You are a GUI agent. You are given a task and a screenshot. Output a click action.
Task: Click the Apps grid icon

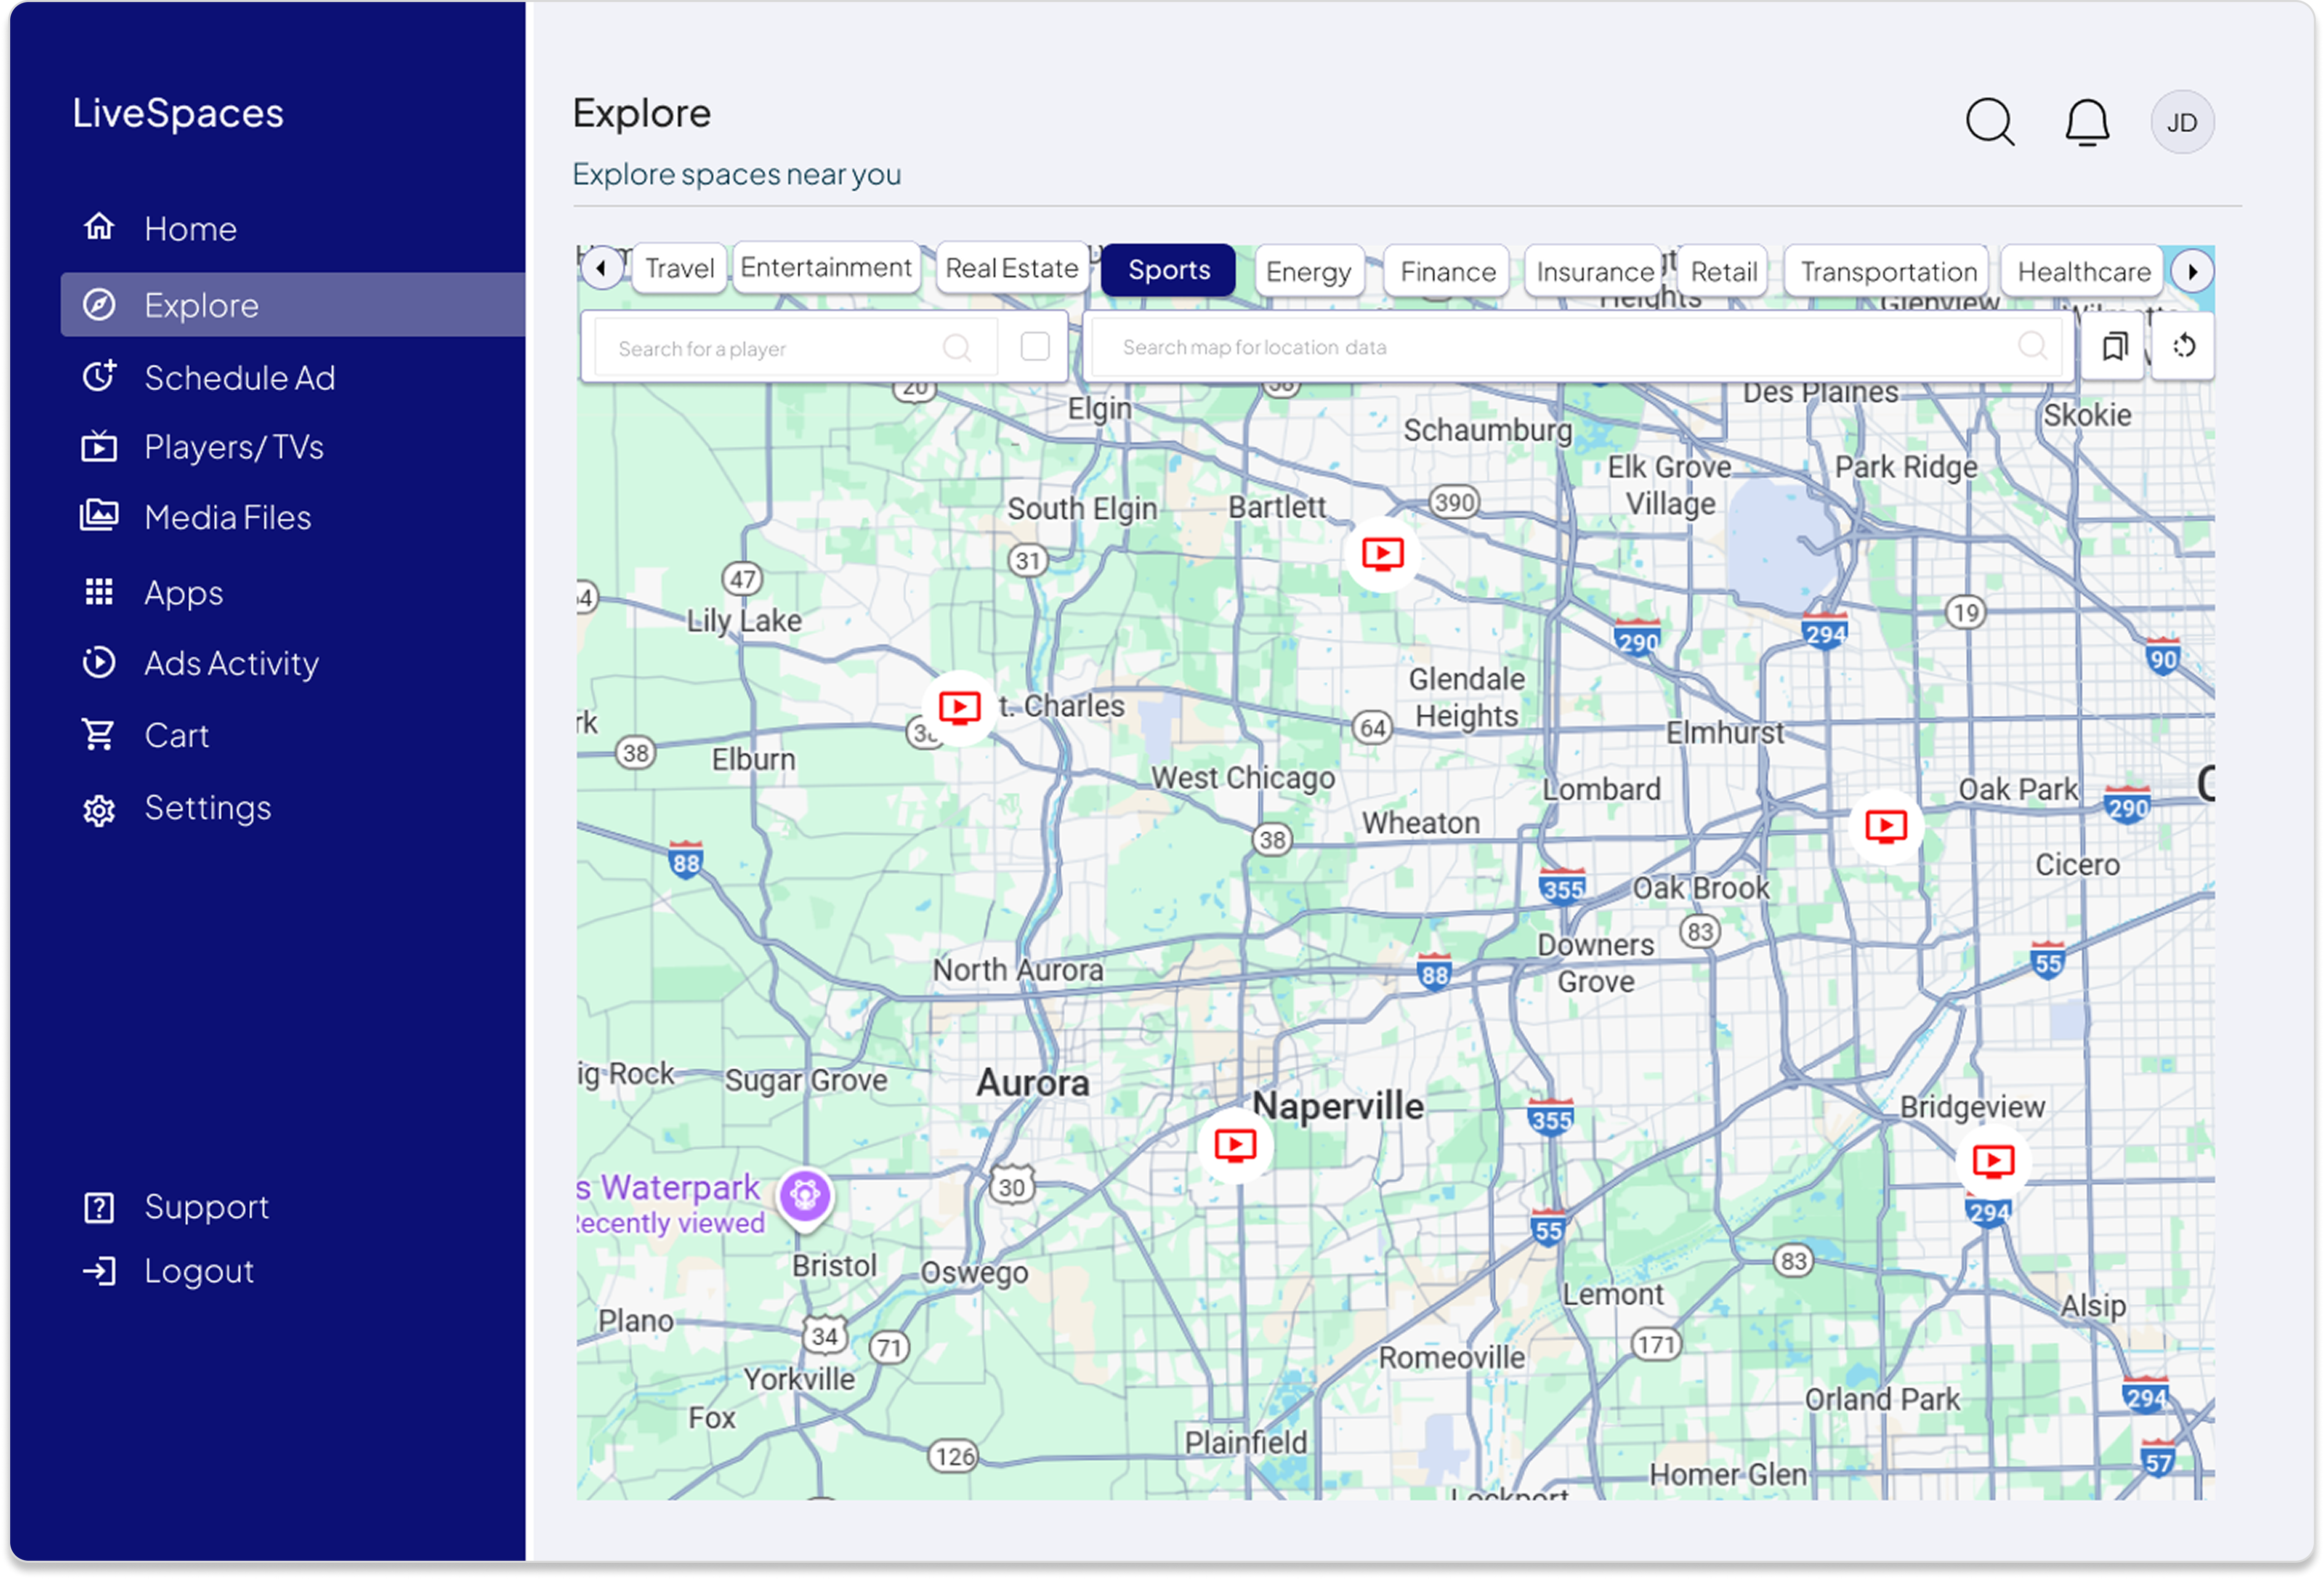click(x=98, y=591)
